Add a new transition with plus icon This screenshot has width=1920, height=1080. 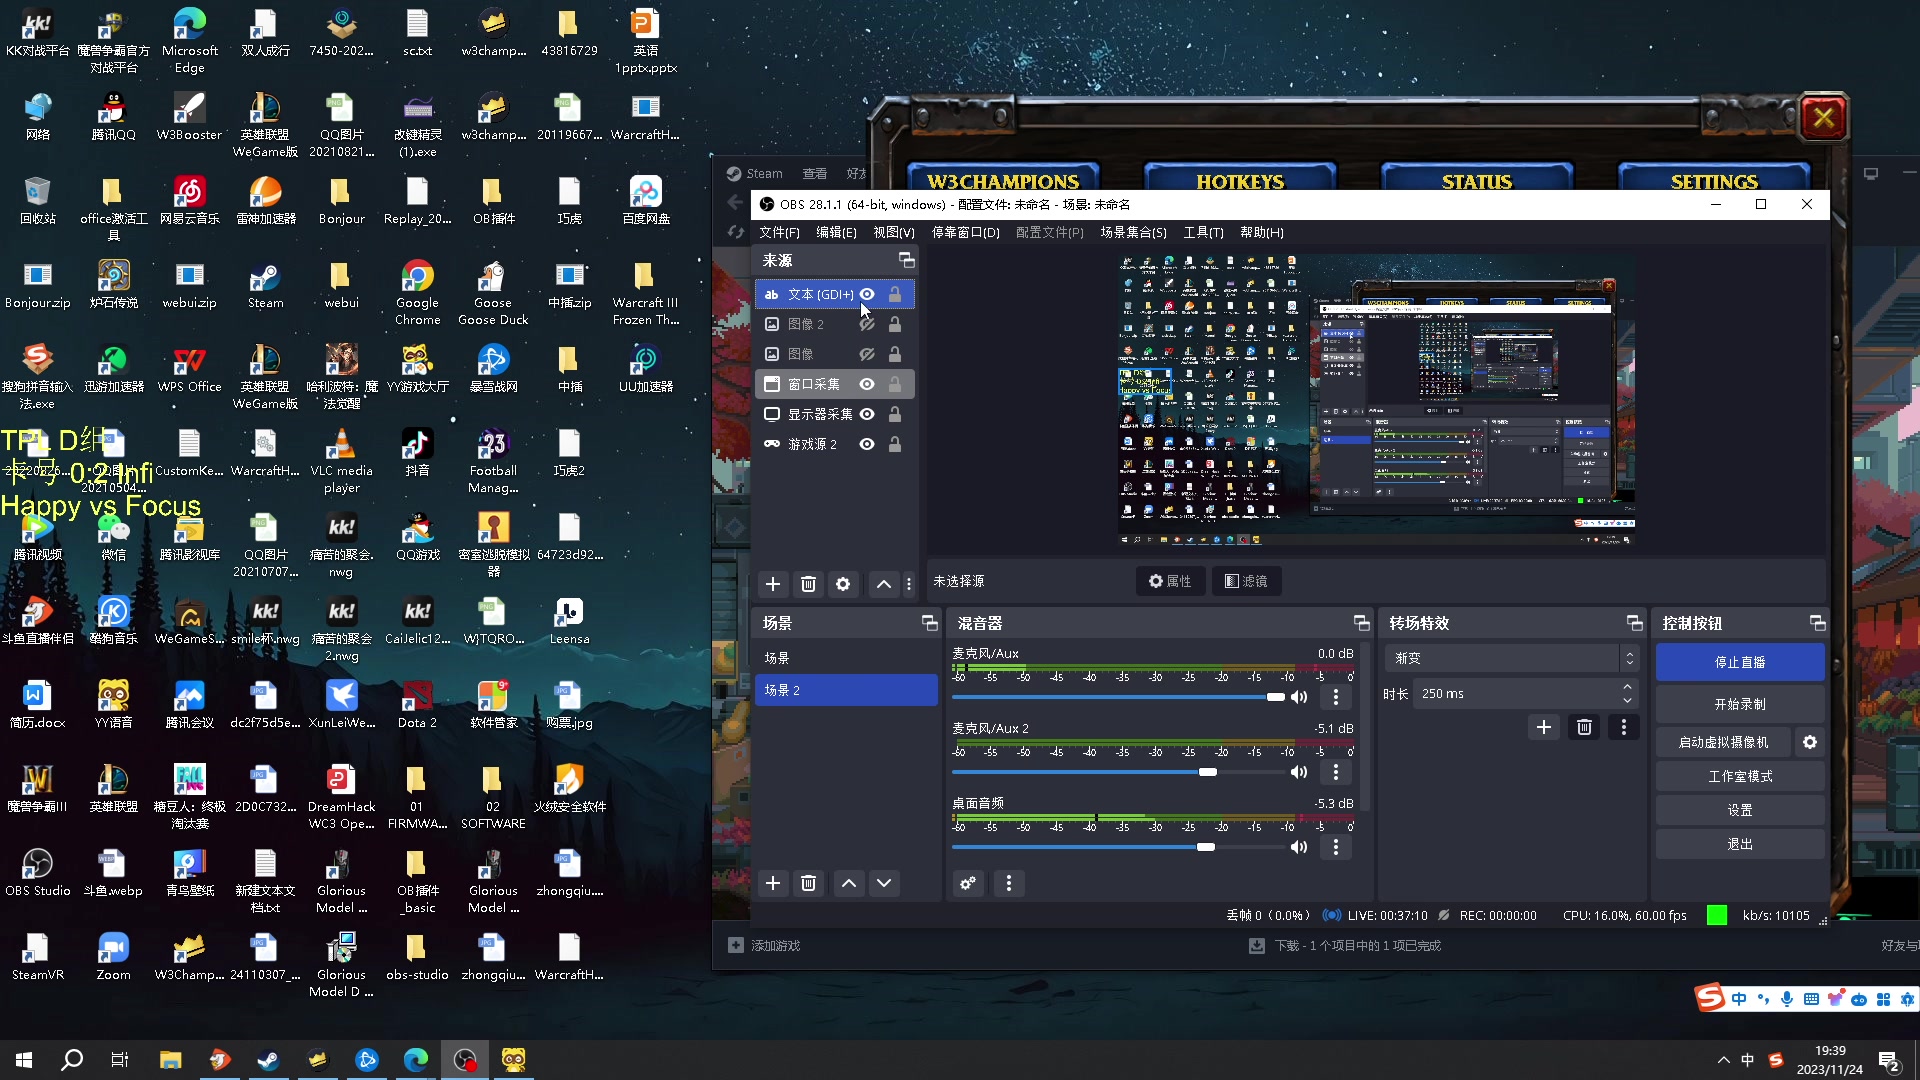[1543, 727]
